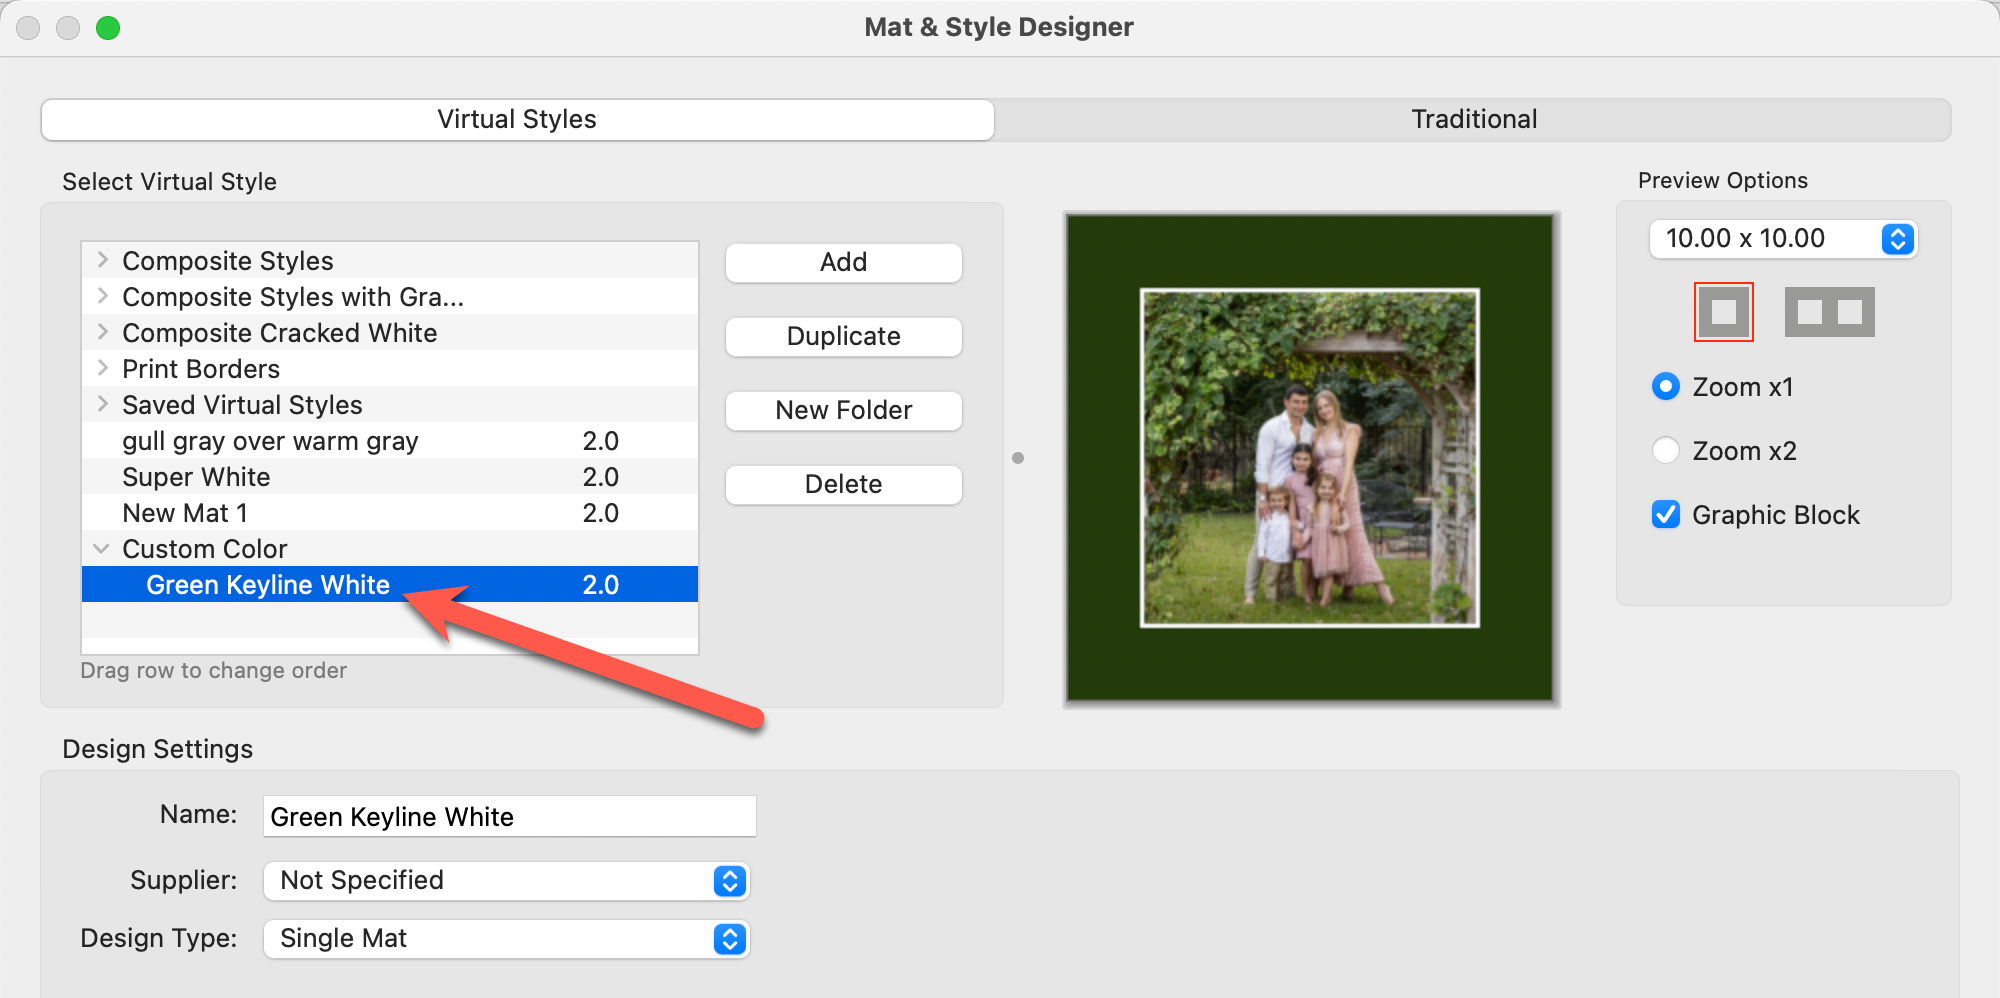Switch to the Virtual Styles tab
Image resolution: width=2000 pixels, height=998 pixels.
point(517,120)
